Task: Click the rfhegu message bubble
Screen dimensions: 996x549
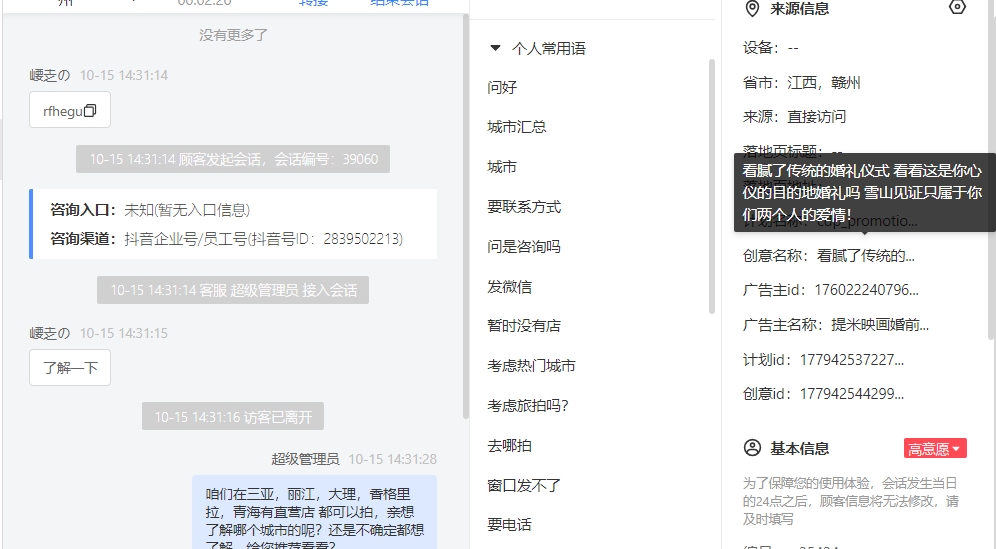Action: point(70,109)
